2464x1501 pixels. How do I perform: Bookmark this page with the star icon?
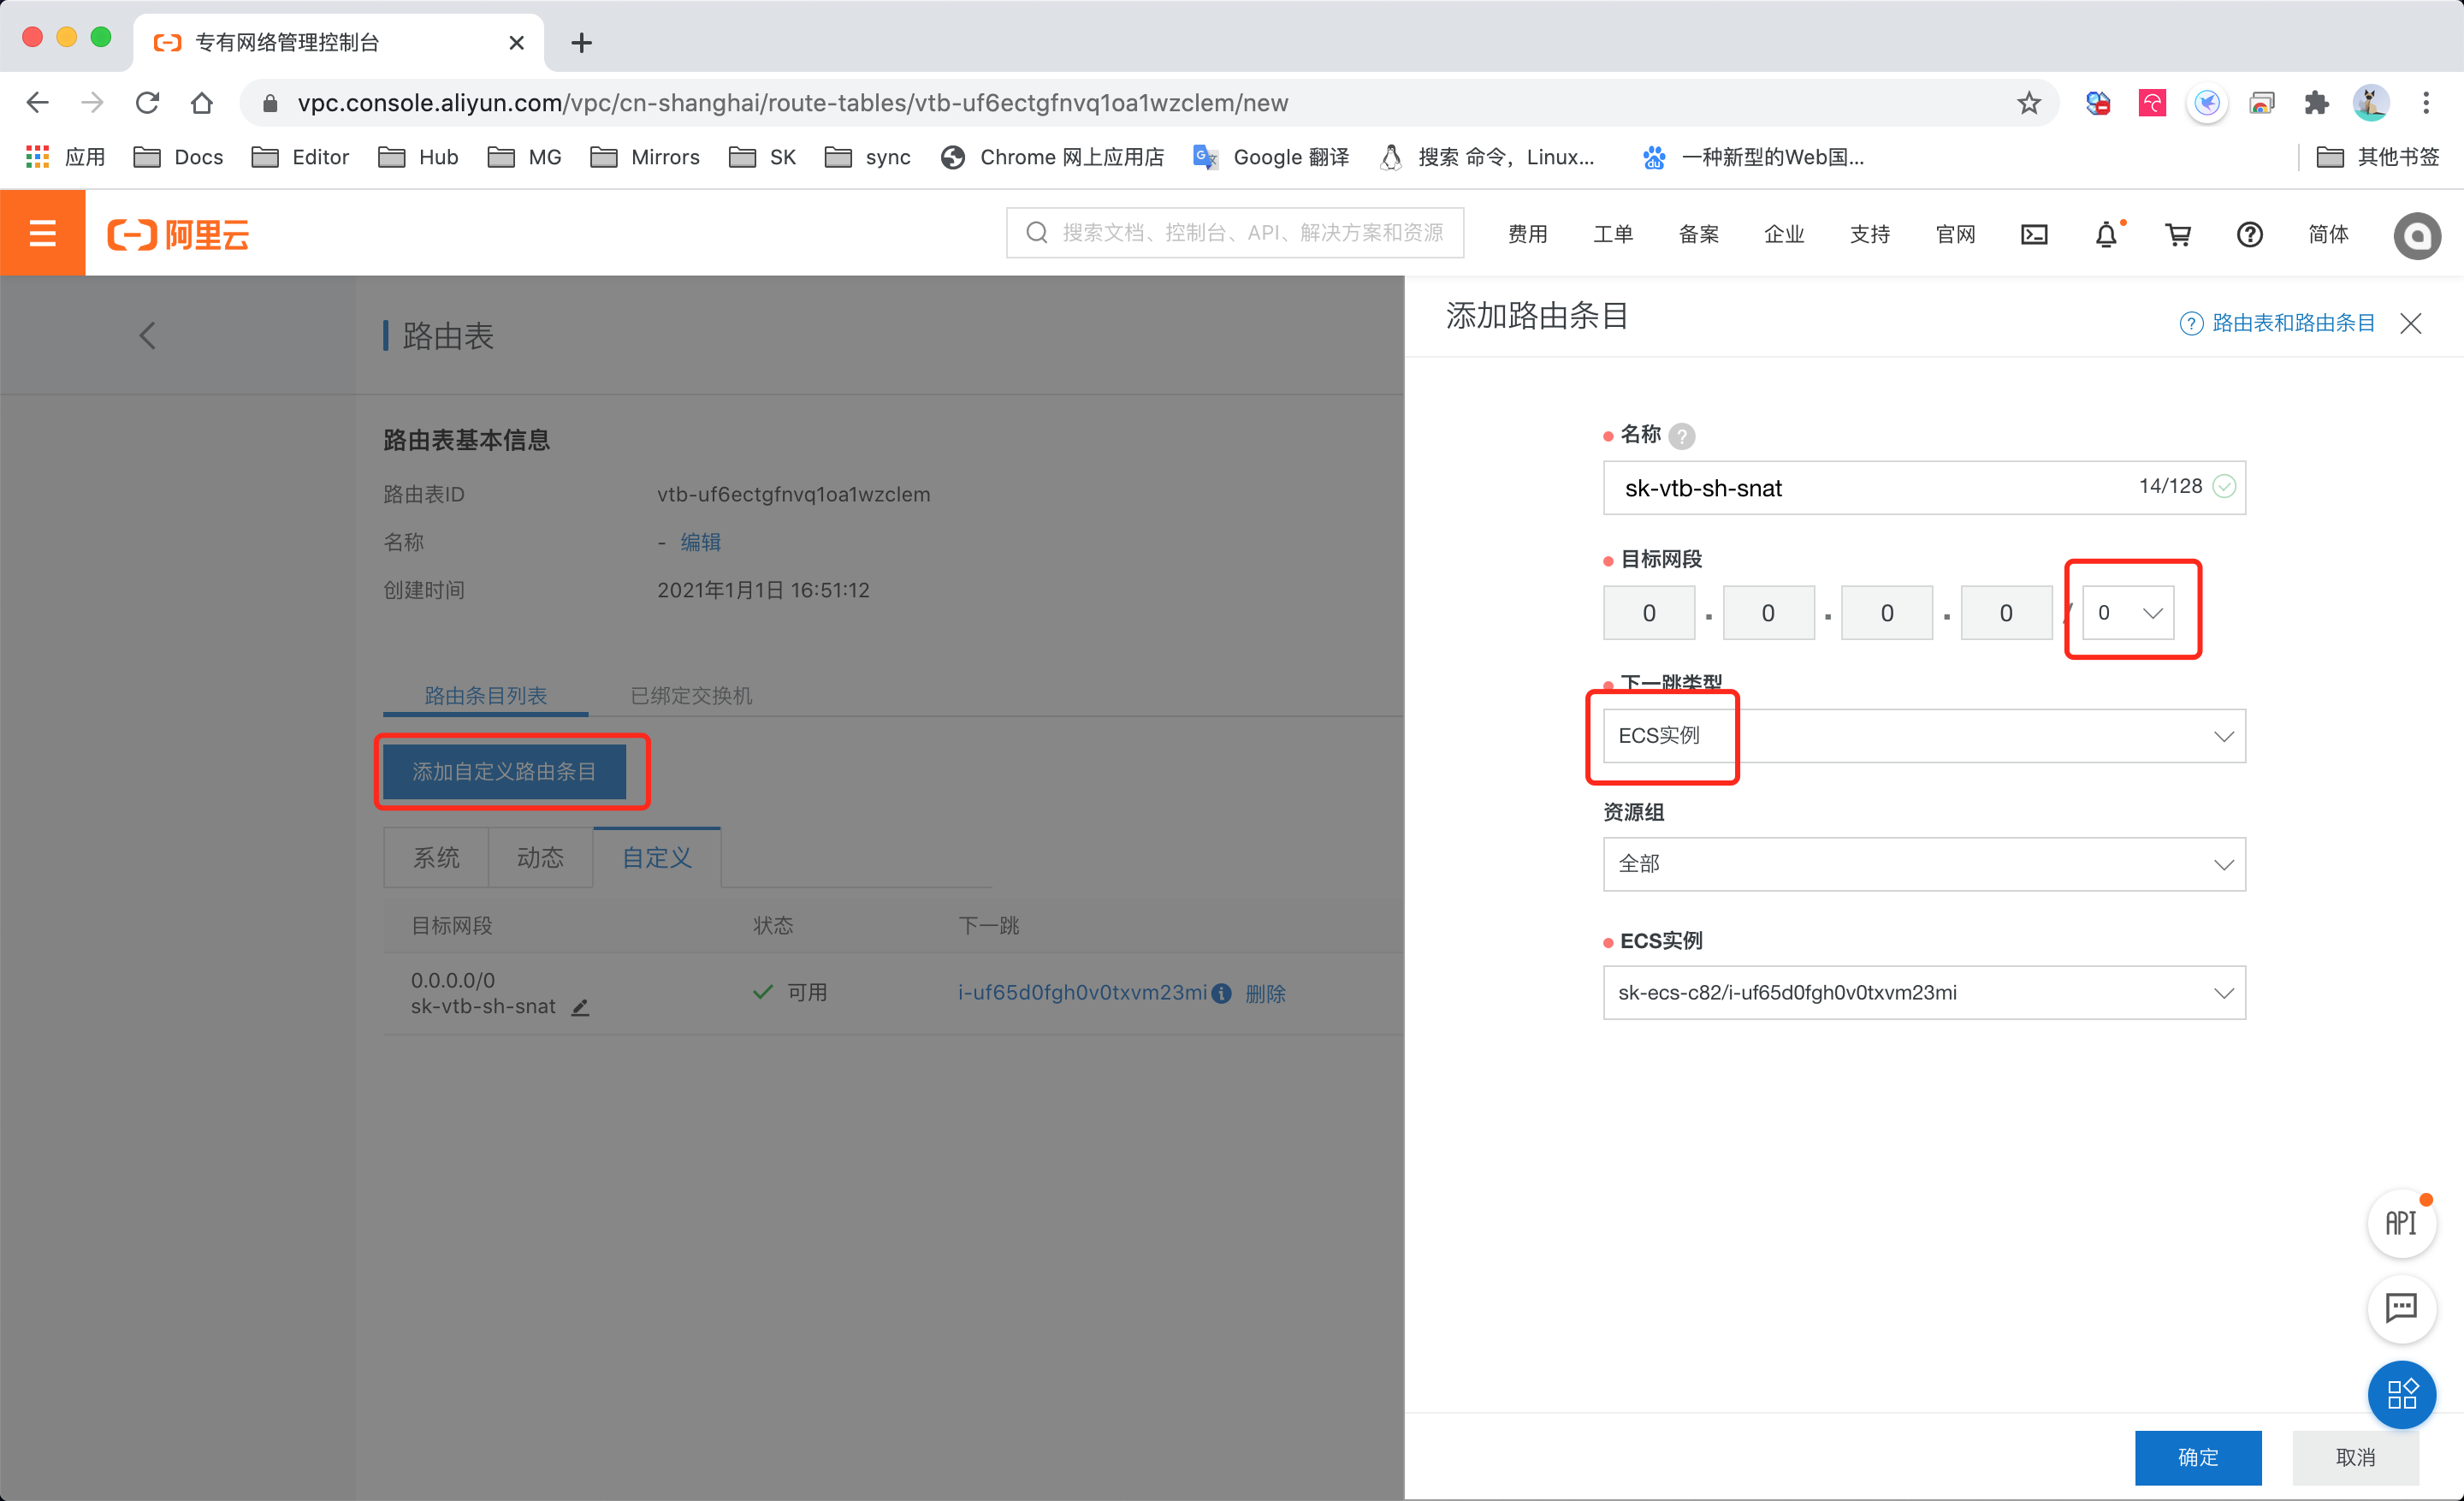tap(2028, 103)
